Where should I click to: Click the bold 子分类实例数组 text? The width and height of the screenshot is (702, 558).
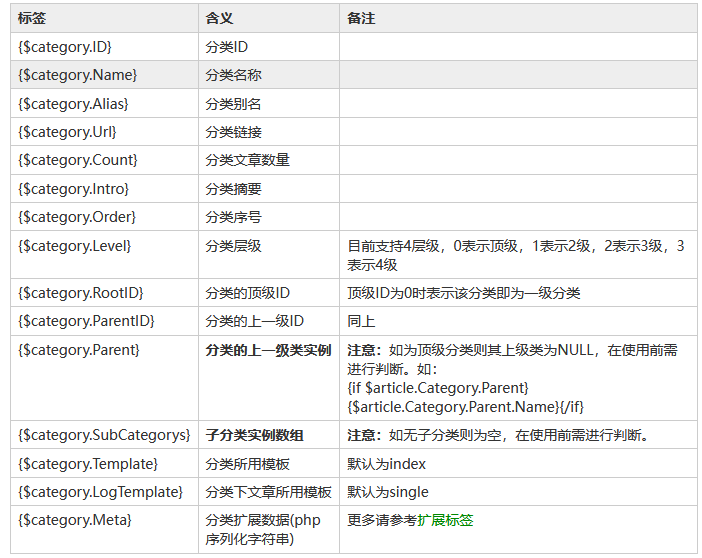(254, 435)
